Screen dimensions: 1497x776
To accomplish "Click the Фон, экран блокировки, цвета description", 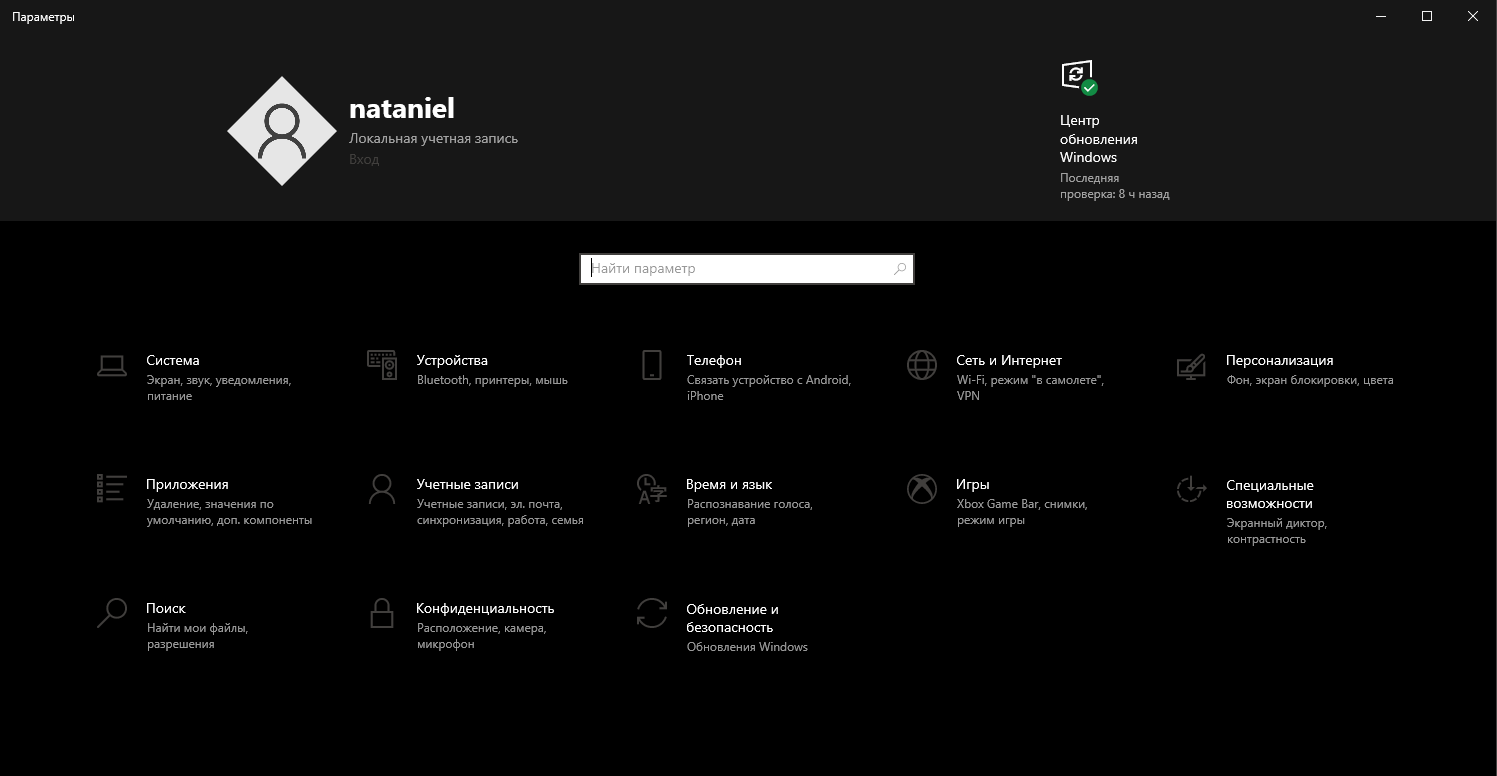I will point(1309,380).
